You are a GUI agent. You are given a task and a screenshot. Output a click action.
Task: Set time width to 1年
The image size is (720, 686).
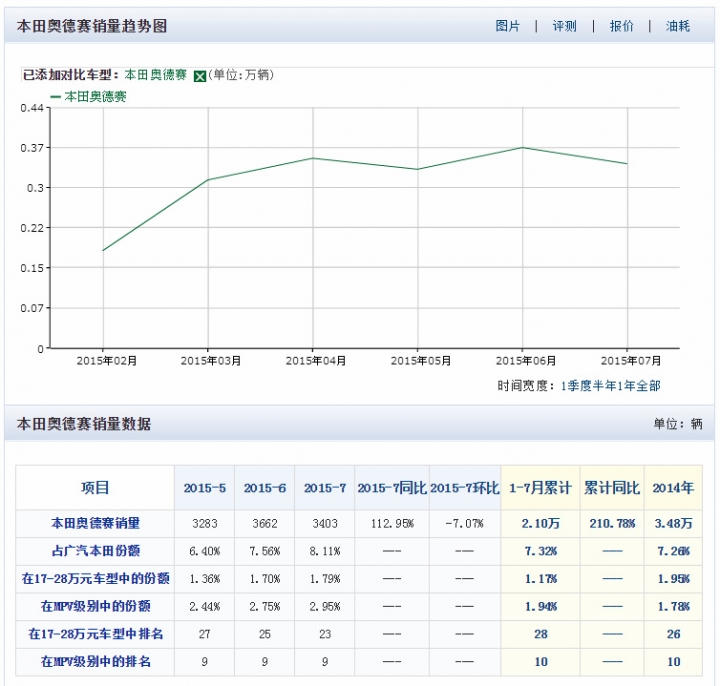626,386
